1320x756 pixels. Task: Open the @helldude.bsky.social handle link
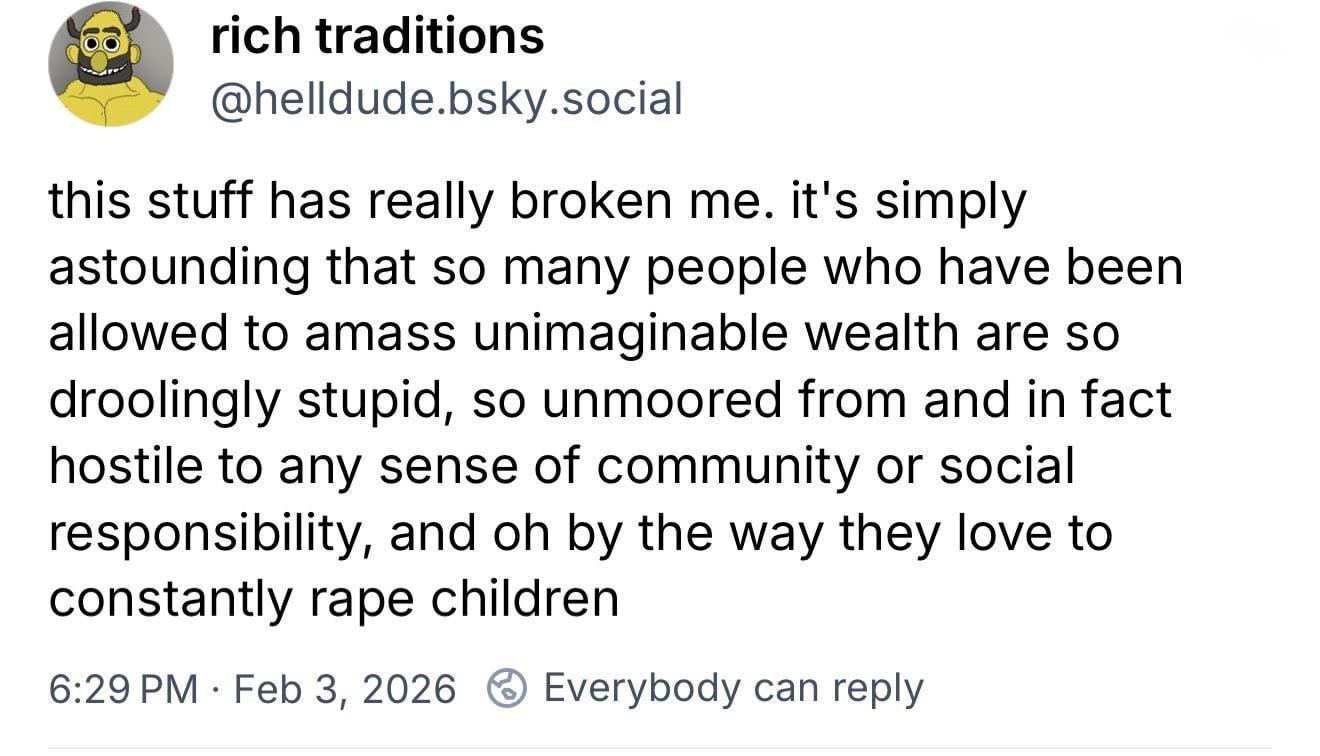[x=445, y=99]
